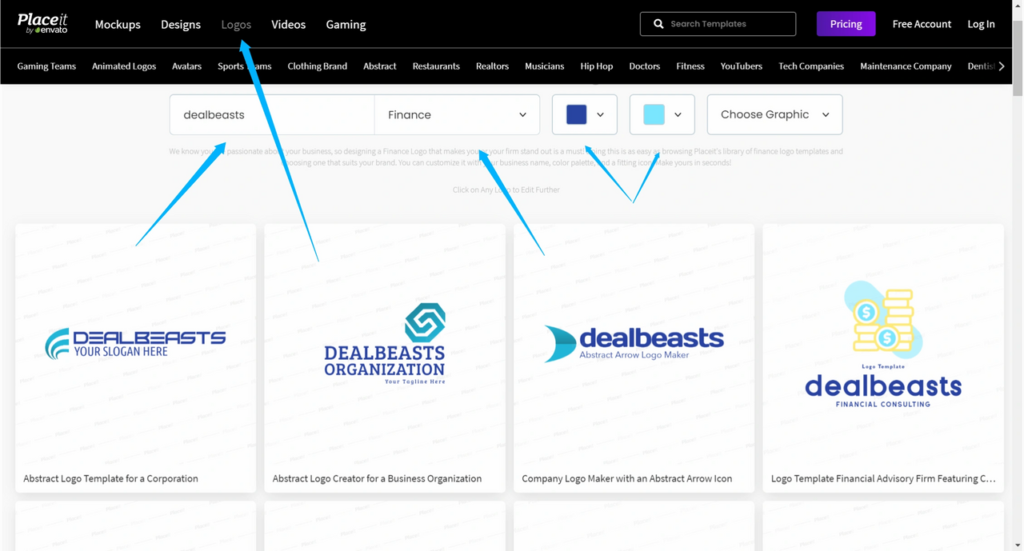Image resolution: width=1024 pixels, height=551 pixels.
Task: Focus the Search Templates field
Action: coord(718,24)
